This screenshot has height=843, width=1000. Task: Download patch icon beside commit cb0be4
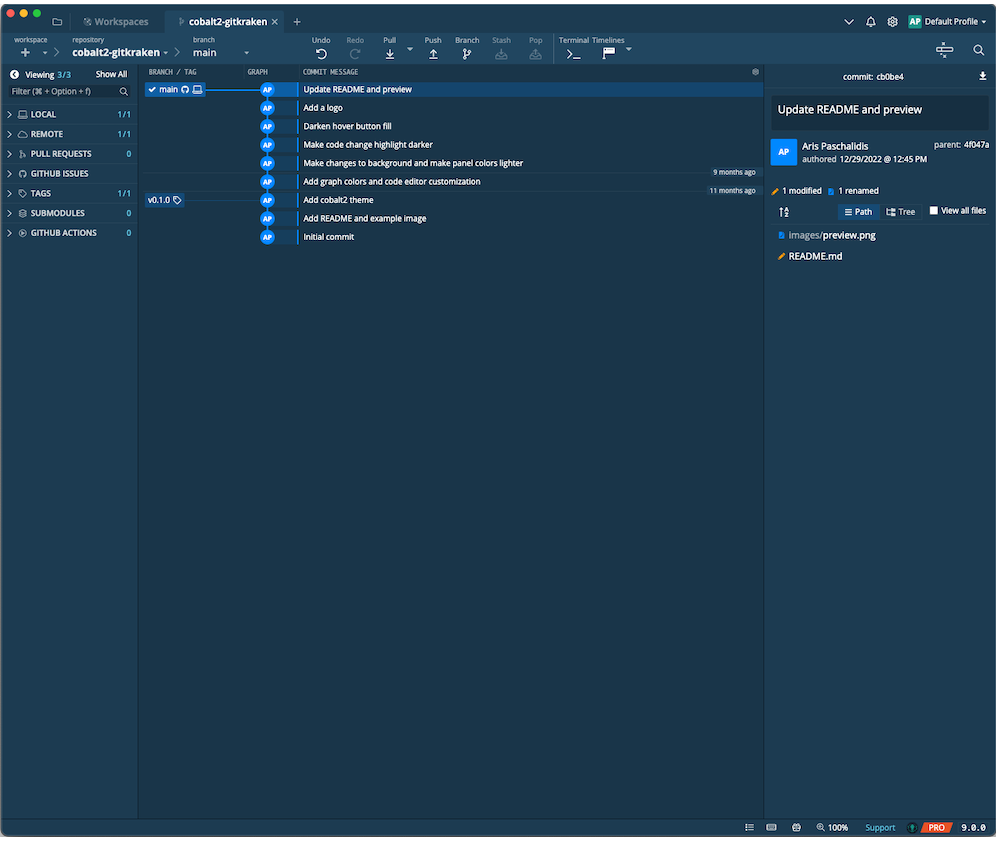(x=985, y=77)
